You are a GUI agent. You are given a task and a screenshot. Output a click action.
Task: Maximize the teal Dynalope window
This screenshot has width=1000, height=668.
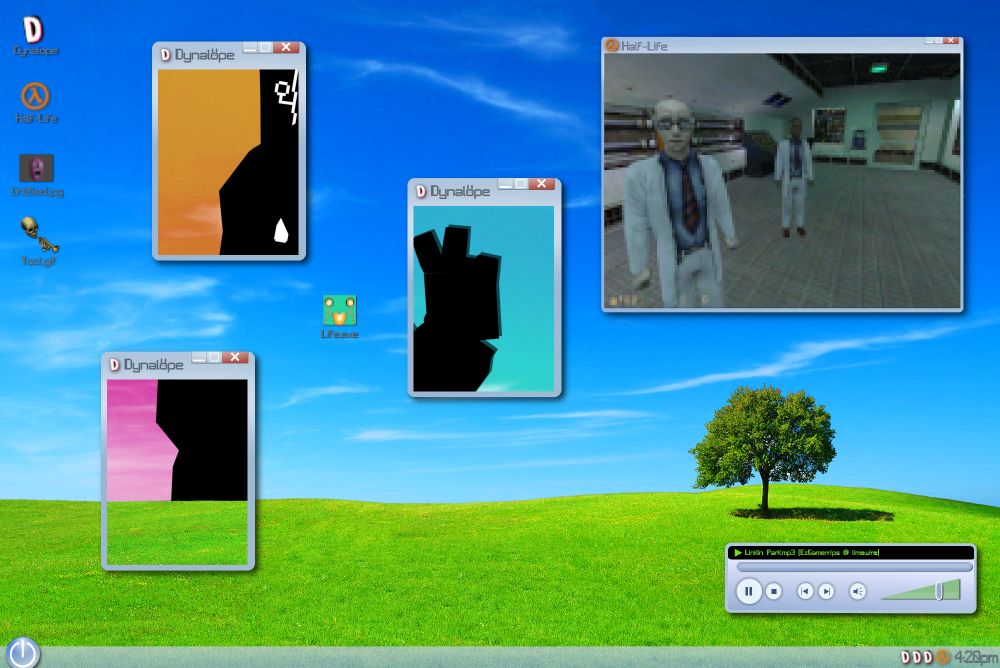pos(520,184)
